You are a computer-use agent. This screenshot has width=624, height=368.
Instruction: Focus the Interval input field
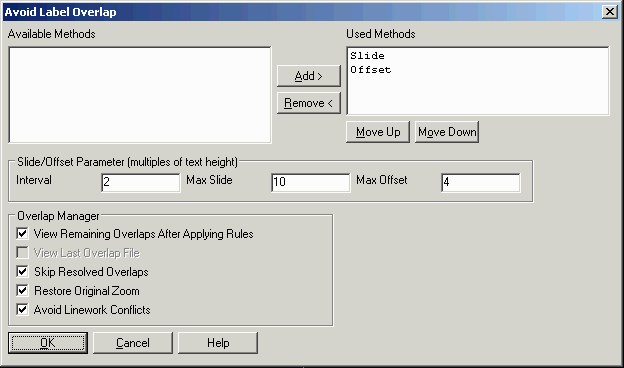point(140,182)
